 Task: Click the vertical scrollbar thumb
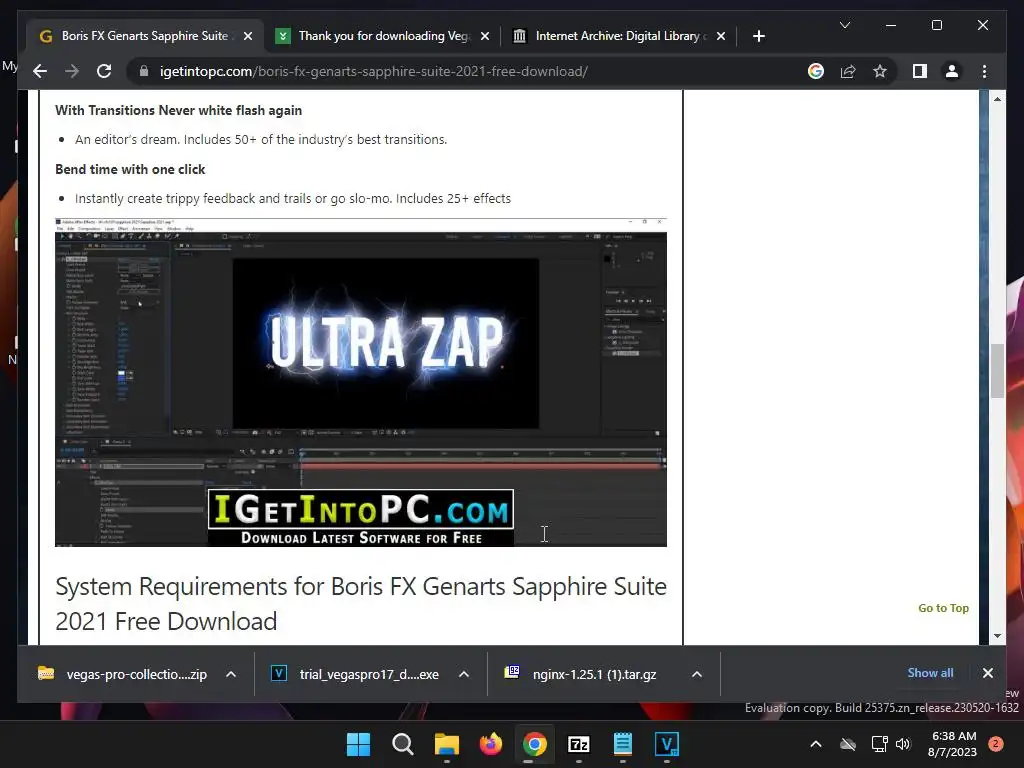point(997,370)
